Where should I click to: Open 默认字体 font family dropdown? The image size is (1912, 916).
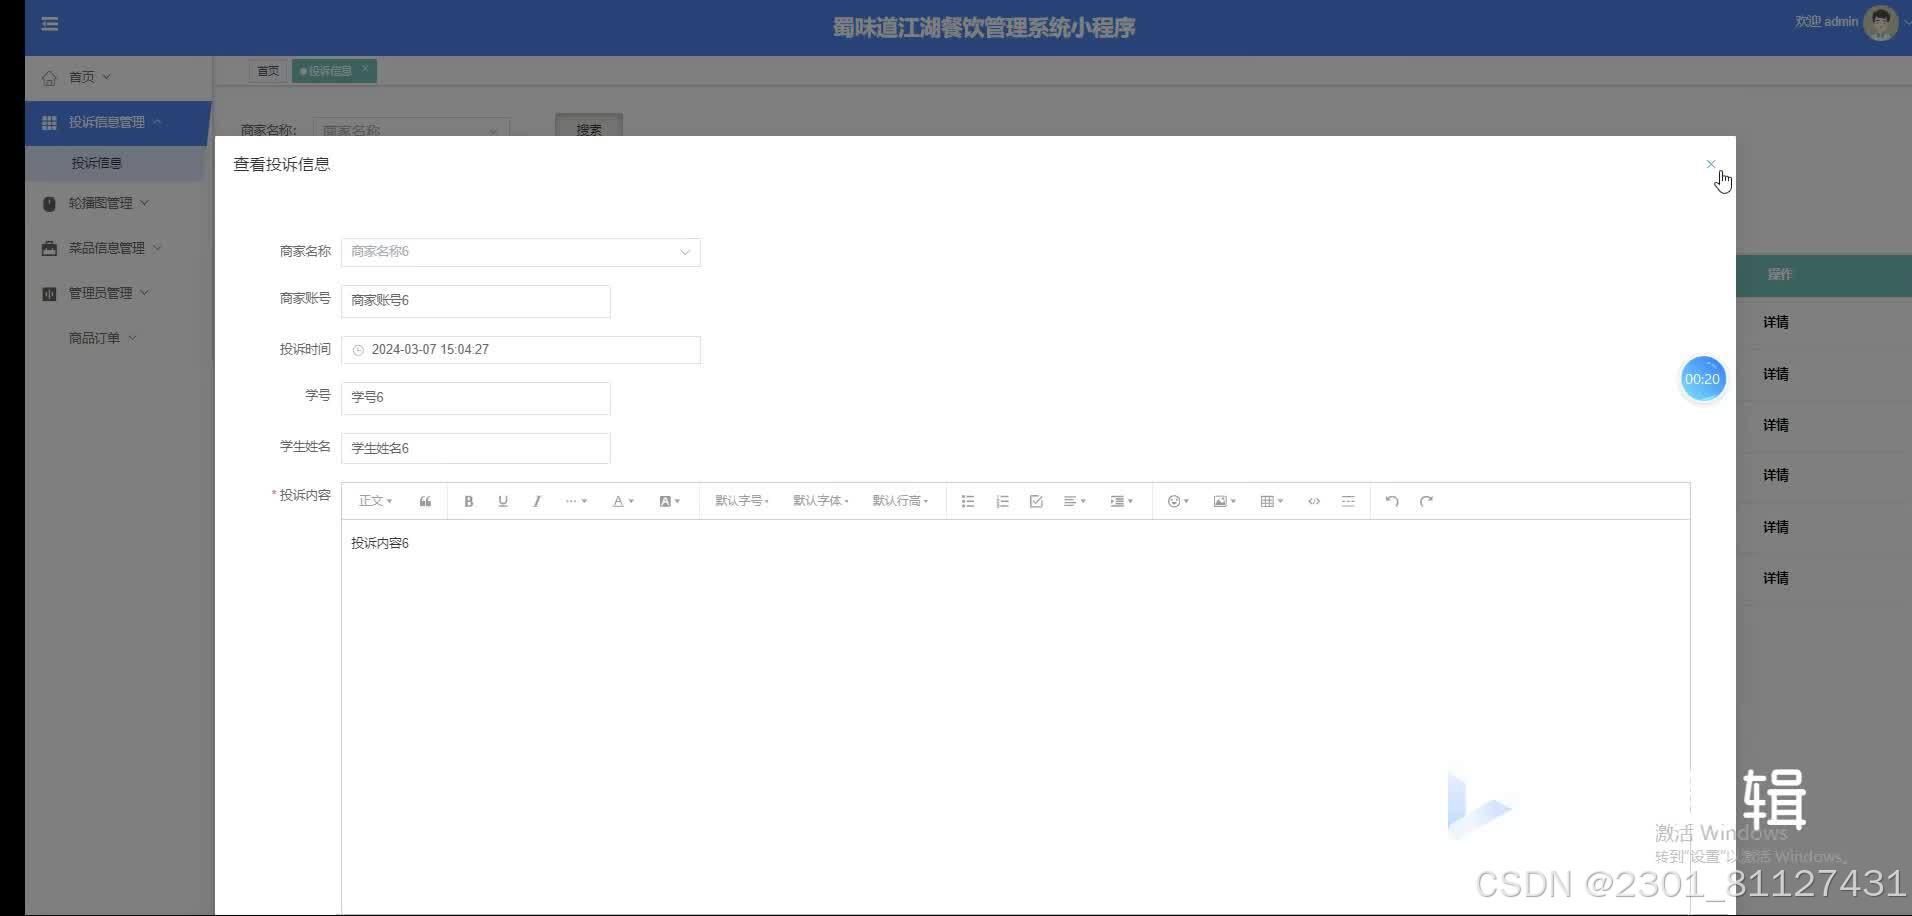820,501
